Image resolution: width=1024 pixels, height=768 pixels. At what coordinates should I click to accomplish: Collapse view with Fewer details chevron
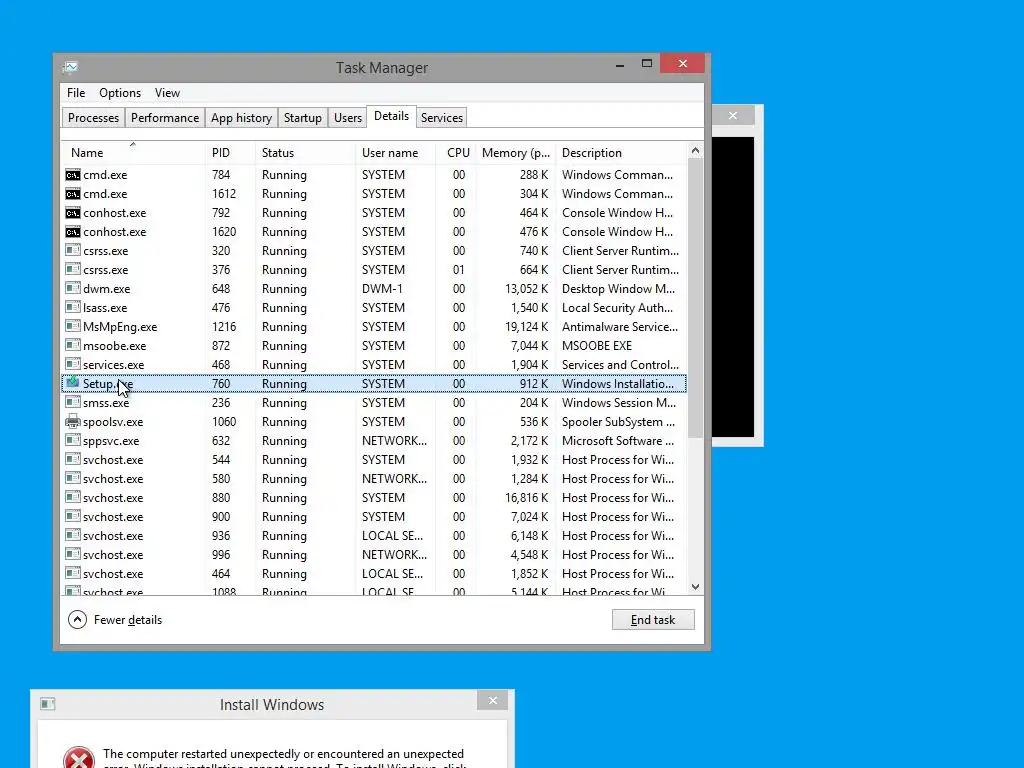point(77,619)
